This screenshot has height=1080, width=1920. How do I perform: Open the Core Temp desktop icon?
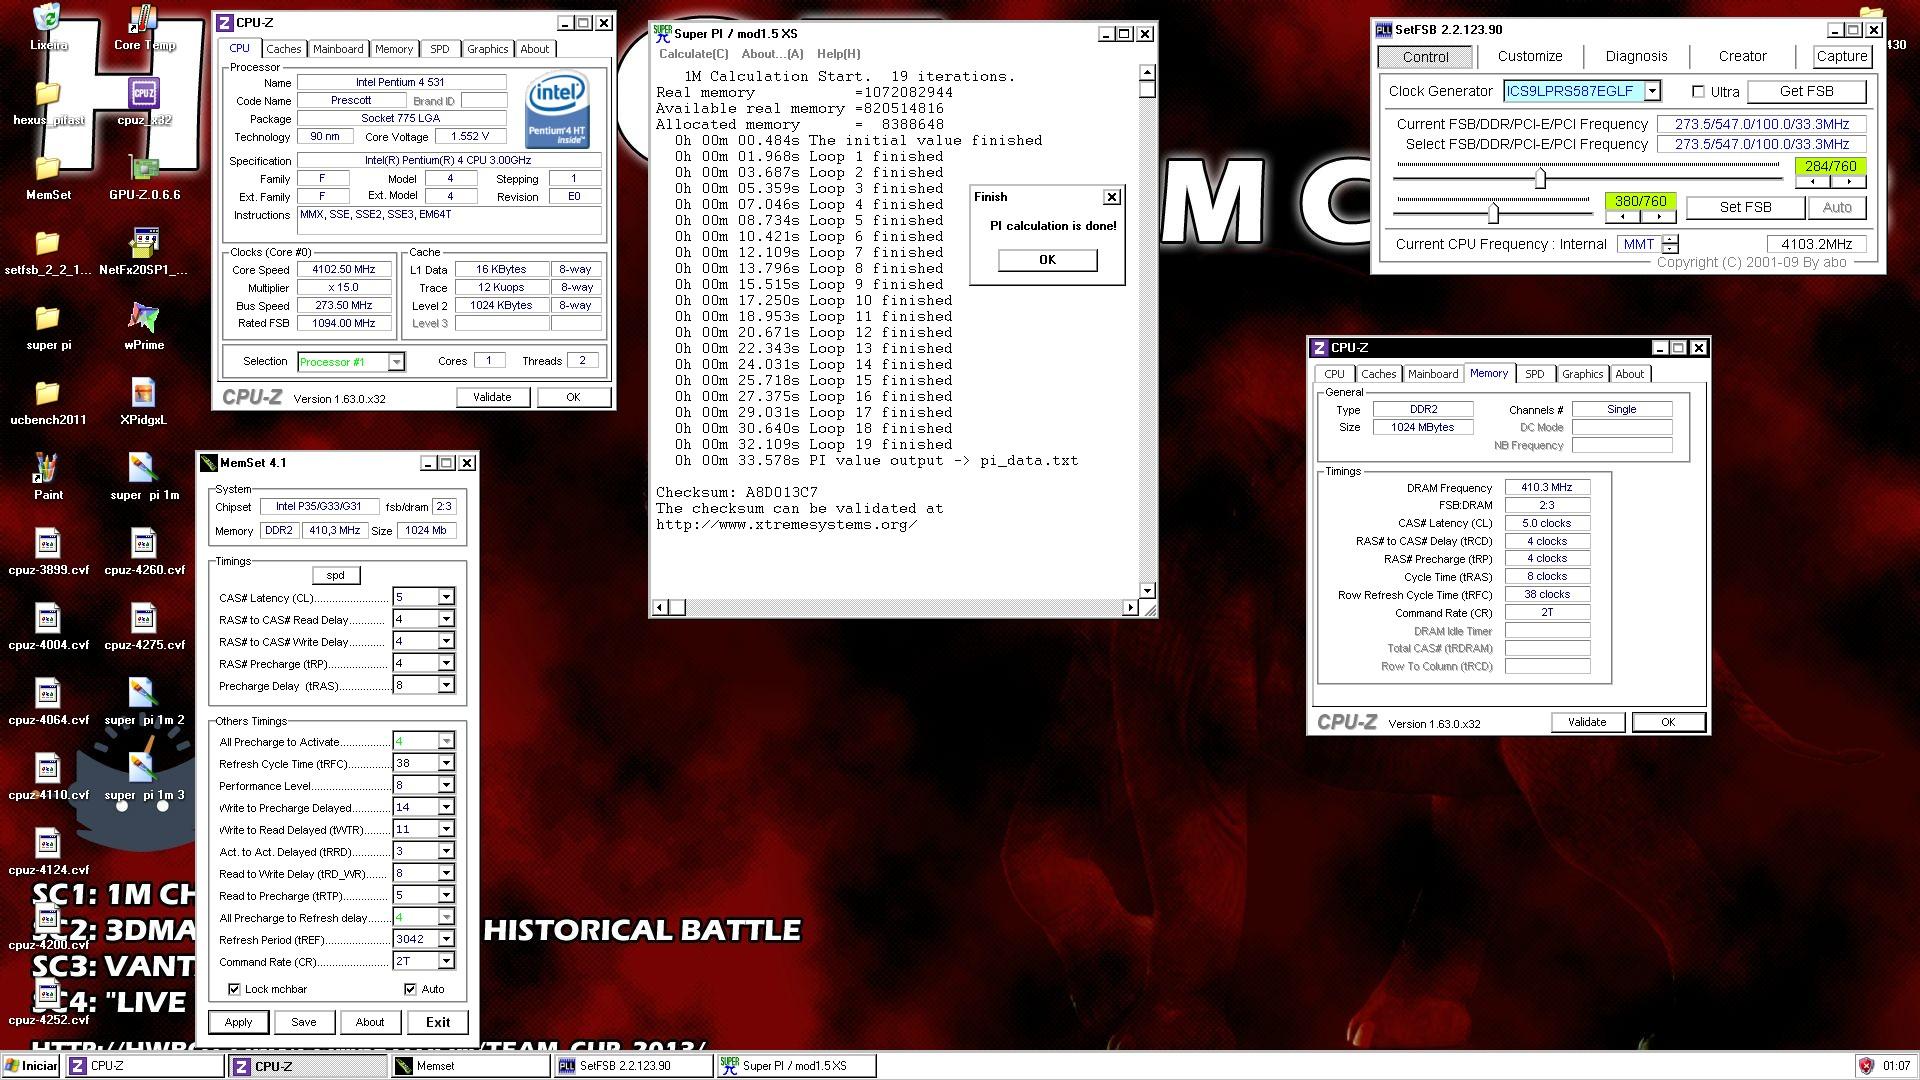144,28
